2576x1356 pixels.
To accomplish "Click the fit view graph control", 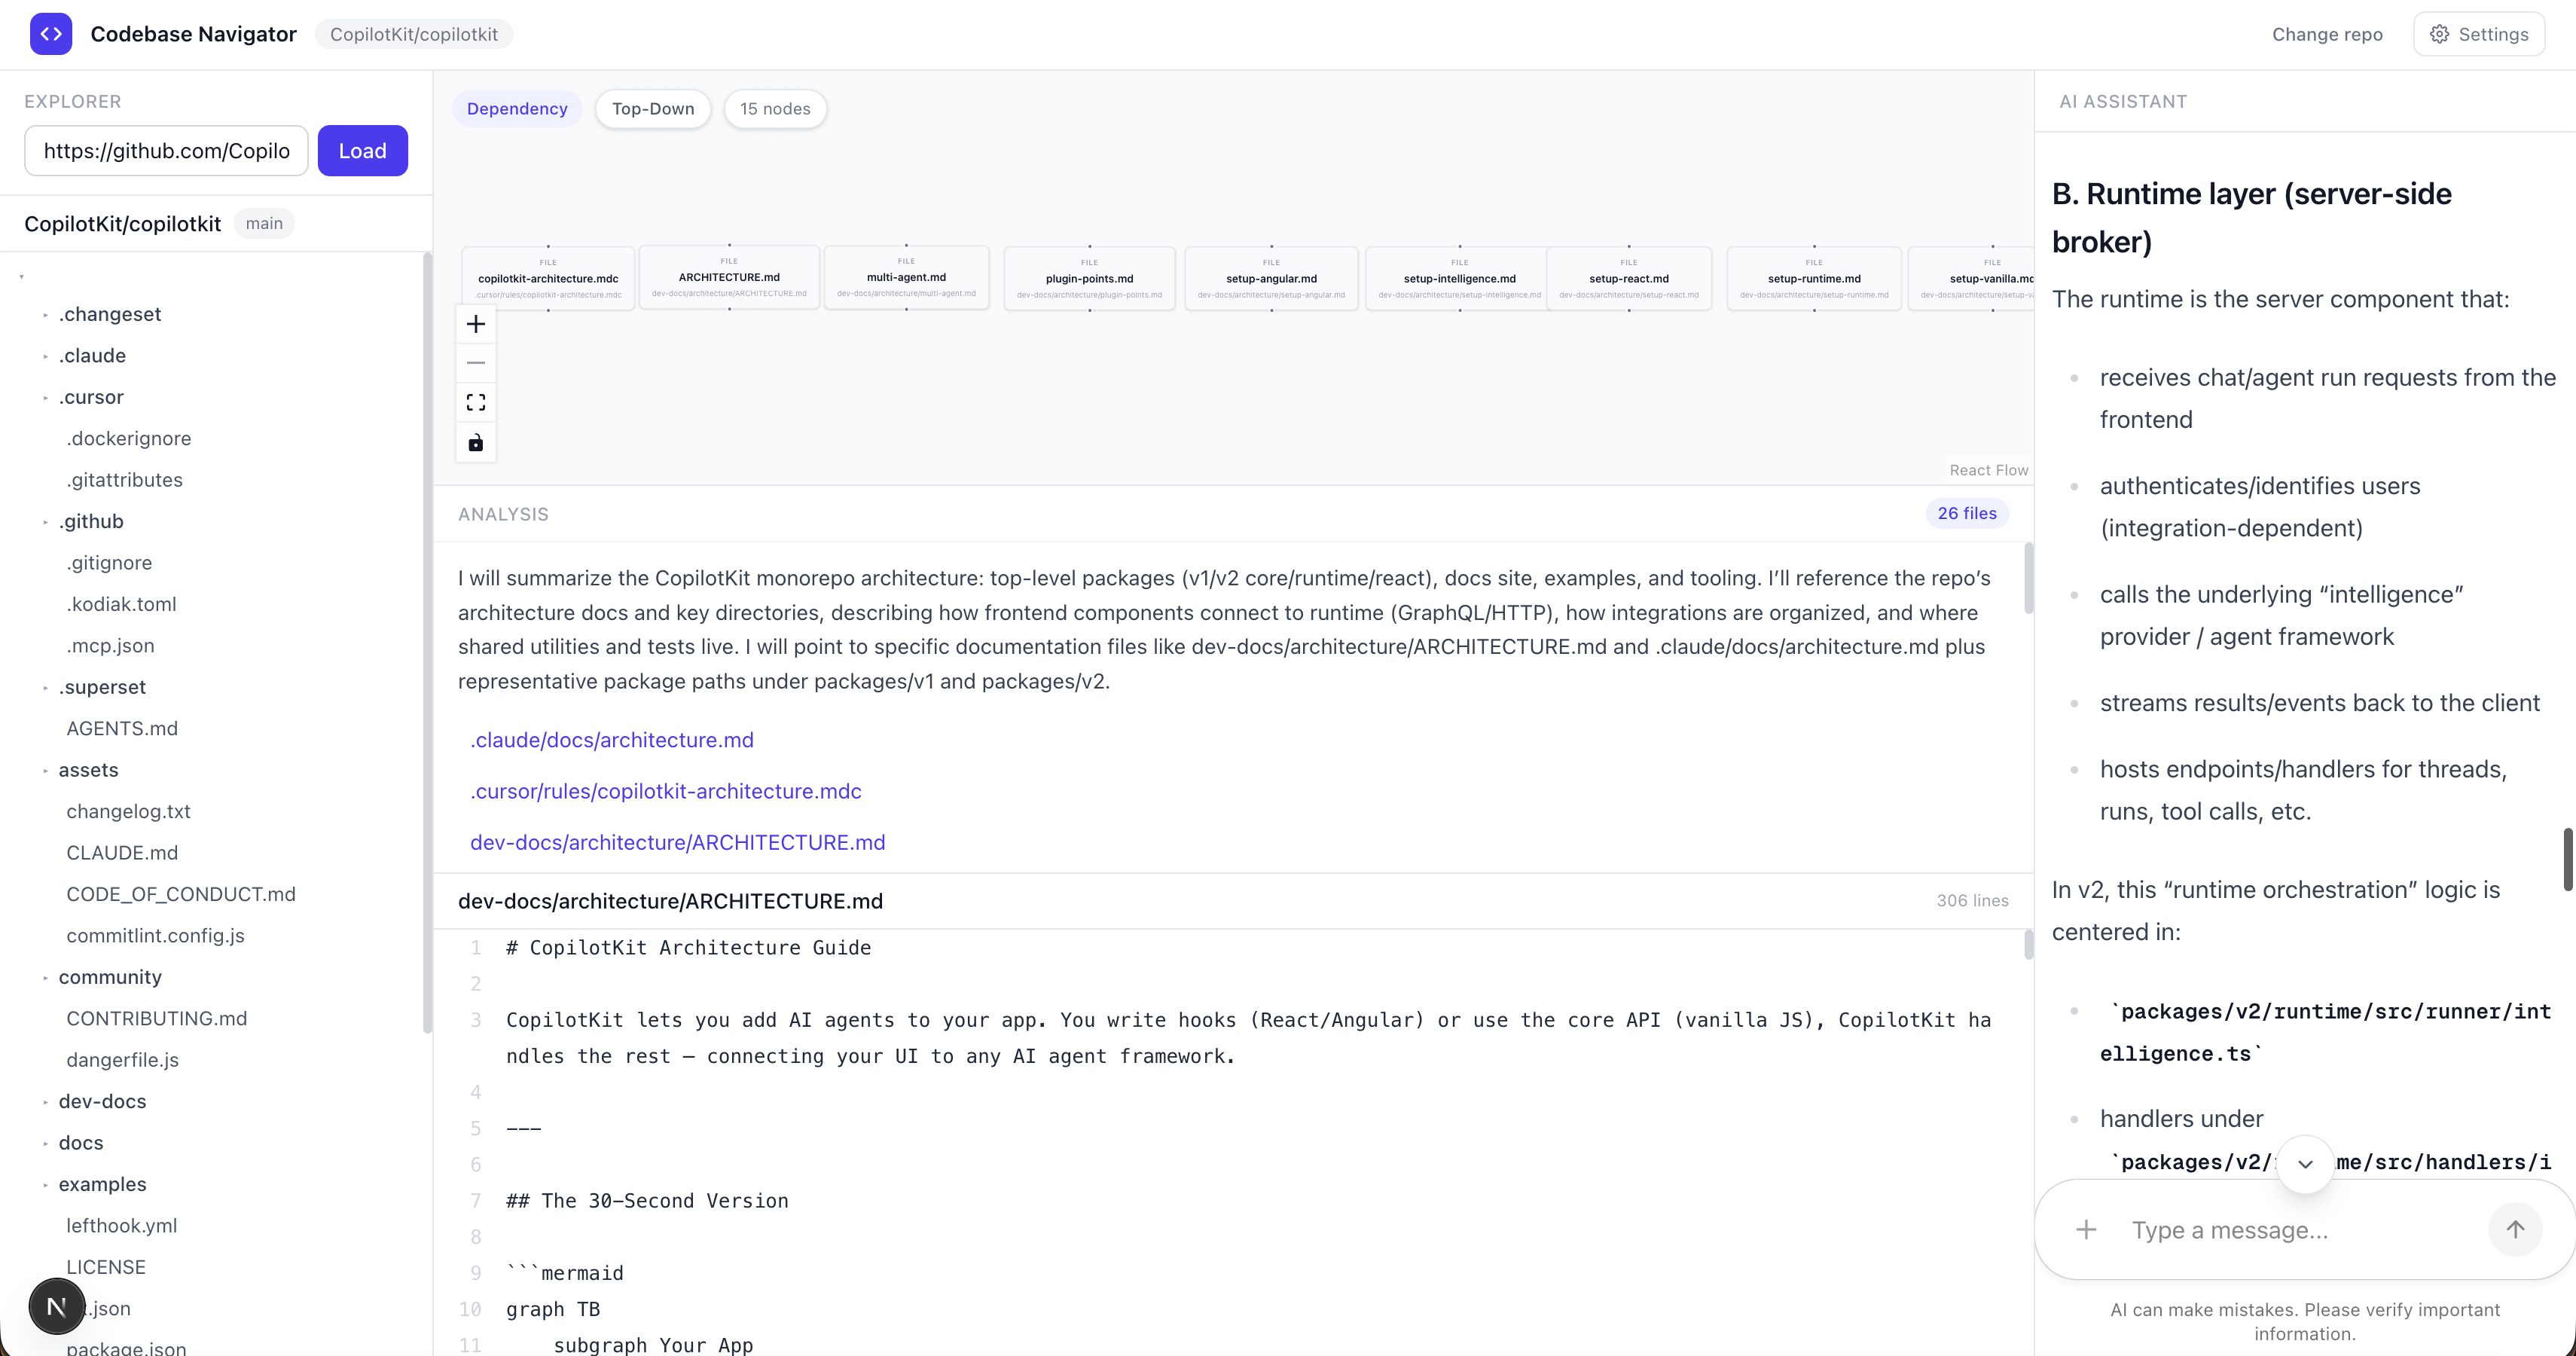I will (x=476, y=402).
